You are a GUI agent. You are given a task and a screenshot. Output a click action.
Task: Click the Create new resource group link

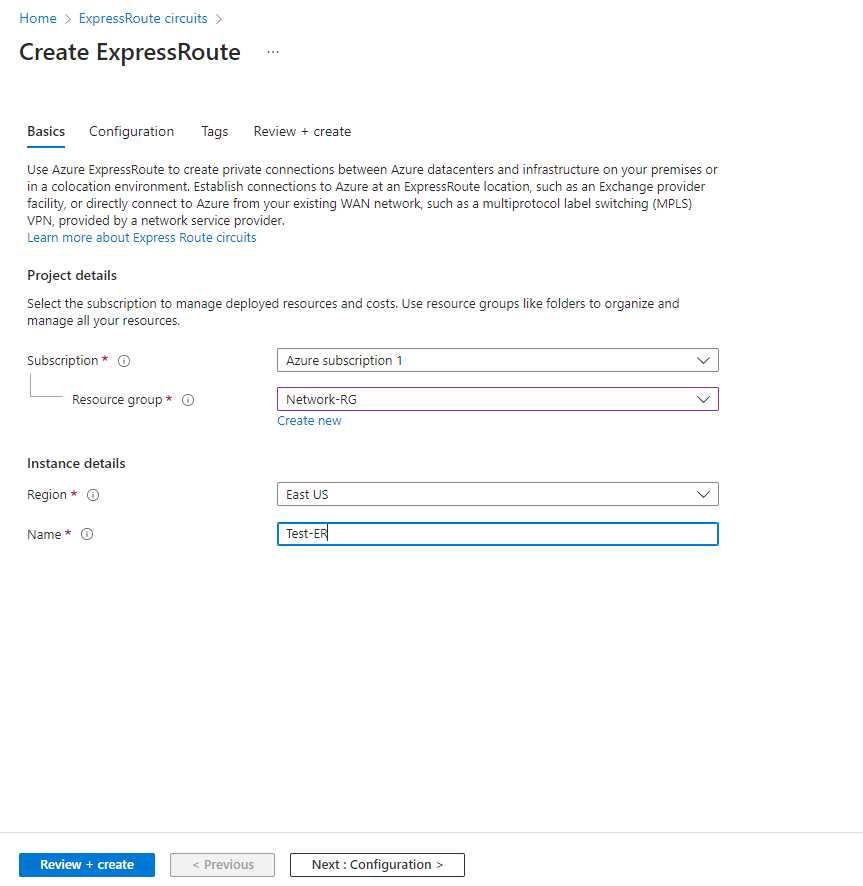(x=309, y=421)
